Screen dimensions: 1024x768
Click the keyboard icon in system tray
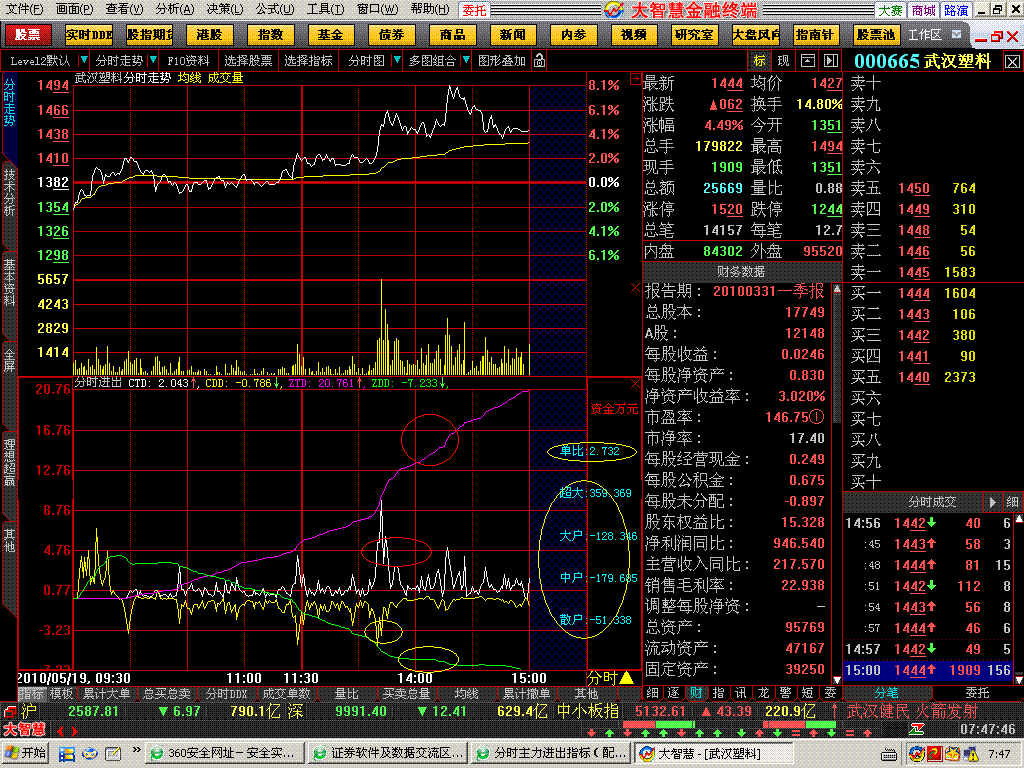888,754
